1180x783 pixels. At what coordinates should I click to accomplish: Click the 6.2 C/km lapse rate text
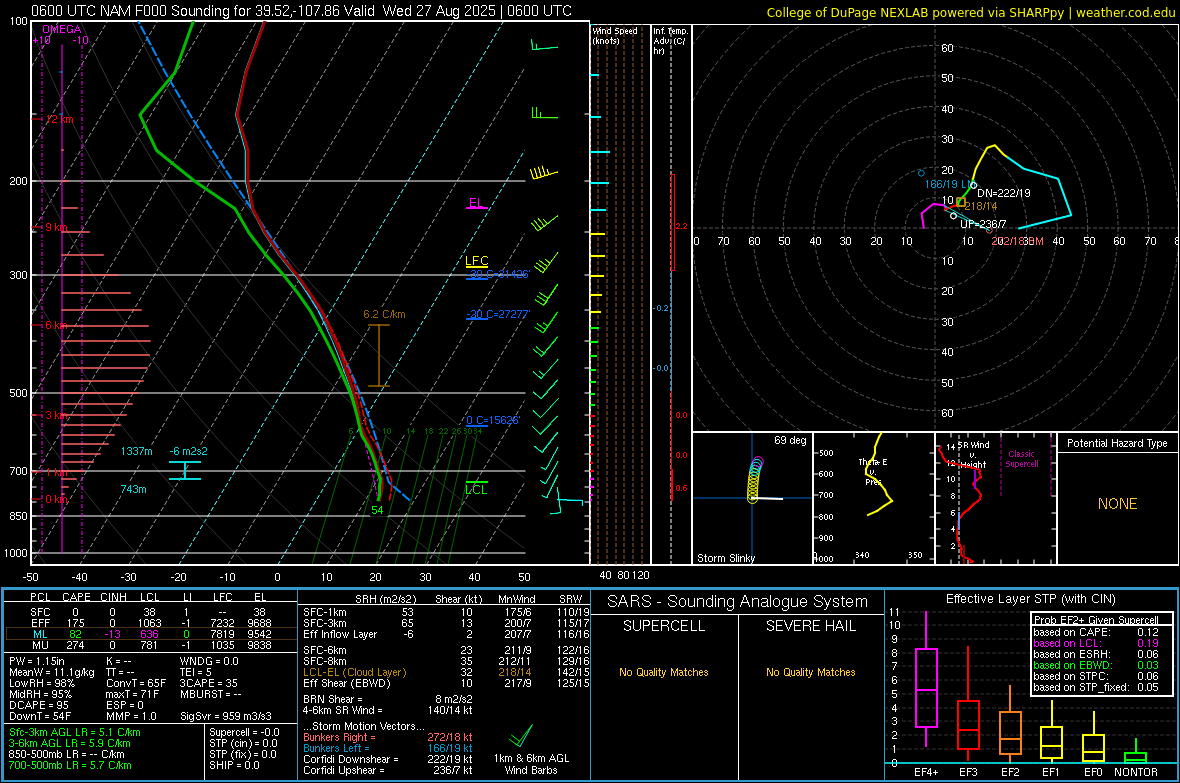[384, 314]
